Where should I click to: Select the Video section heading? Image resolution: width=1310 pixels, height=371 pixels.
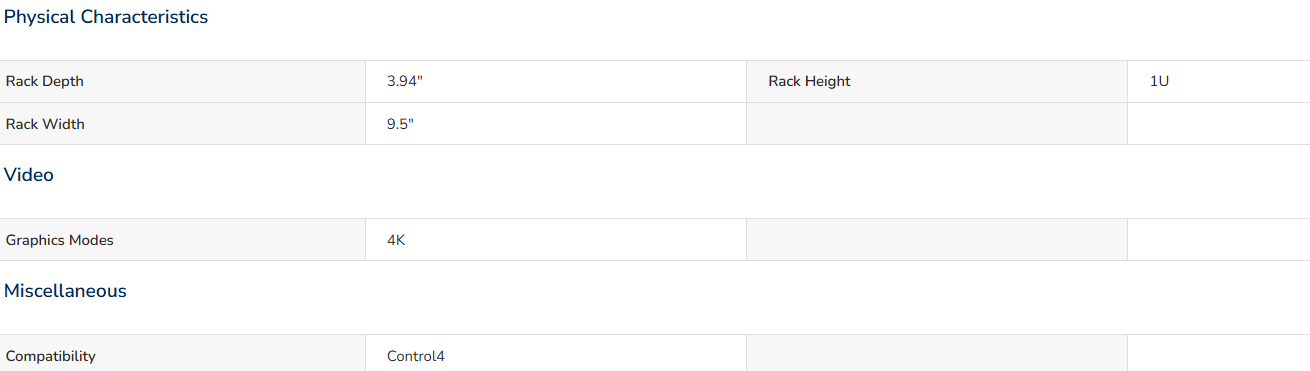[29, 175]
